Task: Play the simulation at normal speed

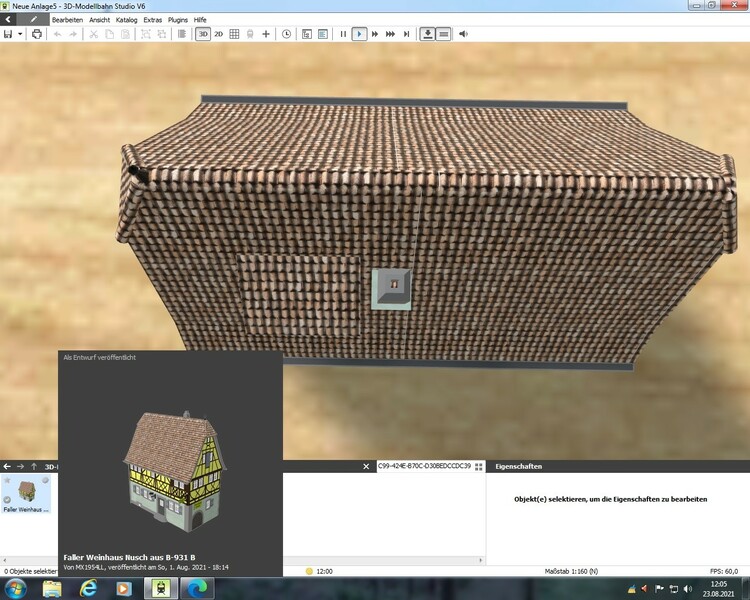Action: tap(359, 34)
